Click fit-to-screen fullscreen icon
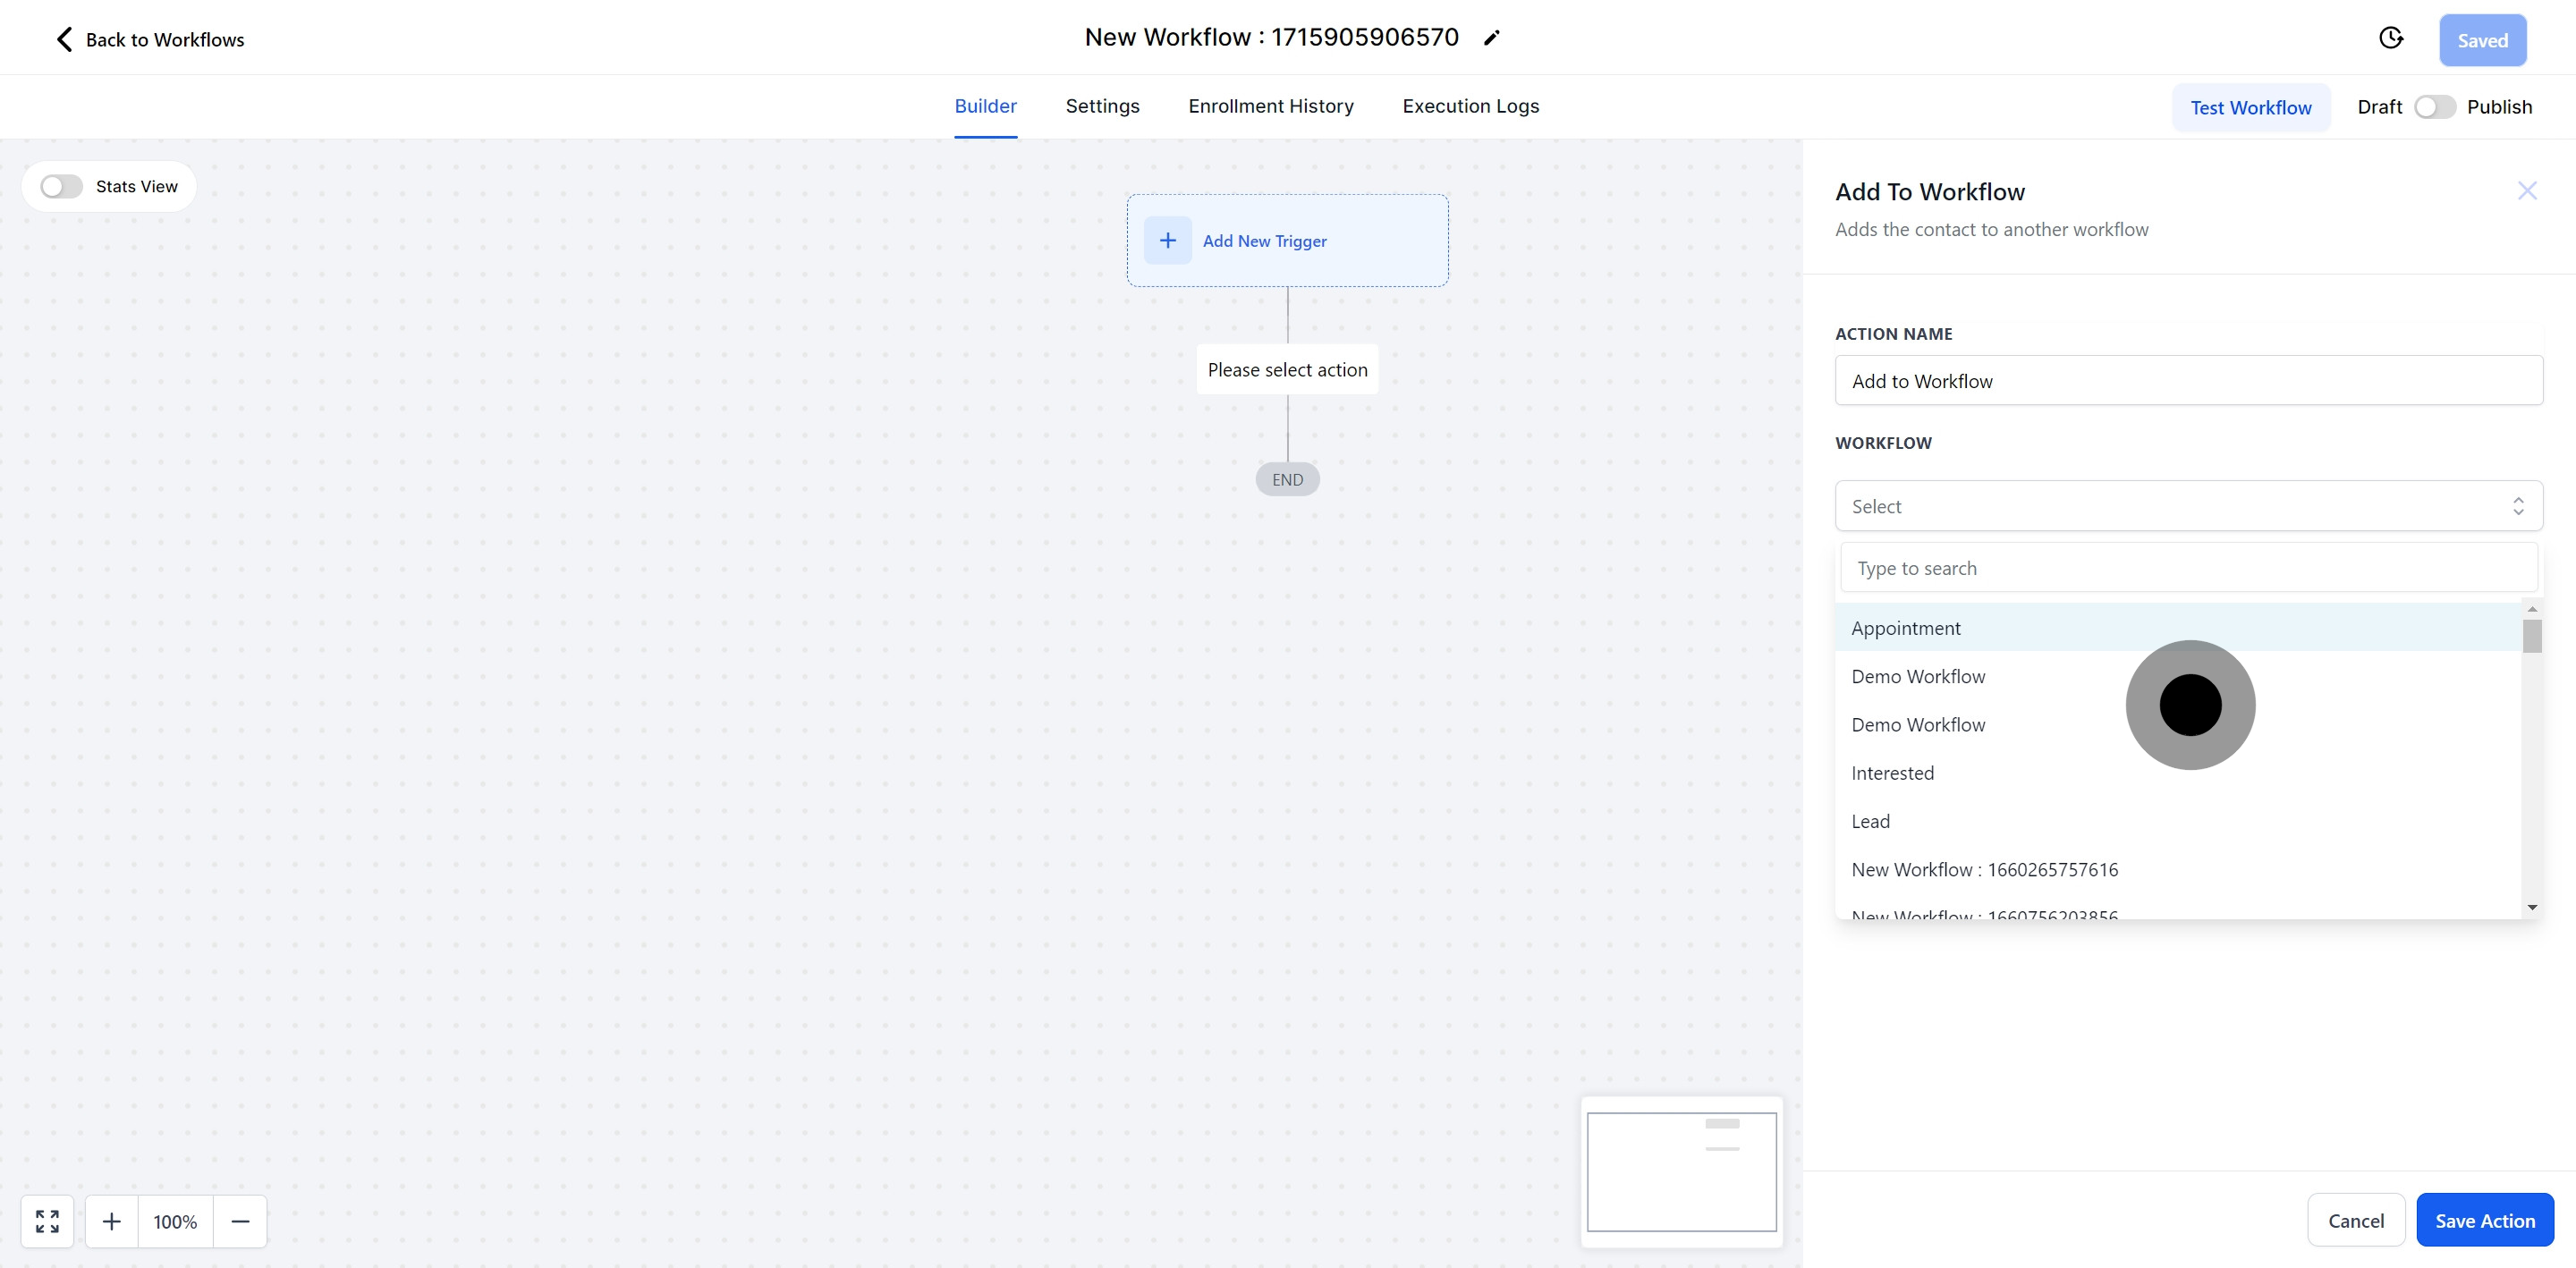Viewport: 2576px width, 1268px height. point(47,1221)
